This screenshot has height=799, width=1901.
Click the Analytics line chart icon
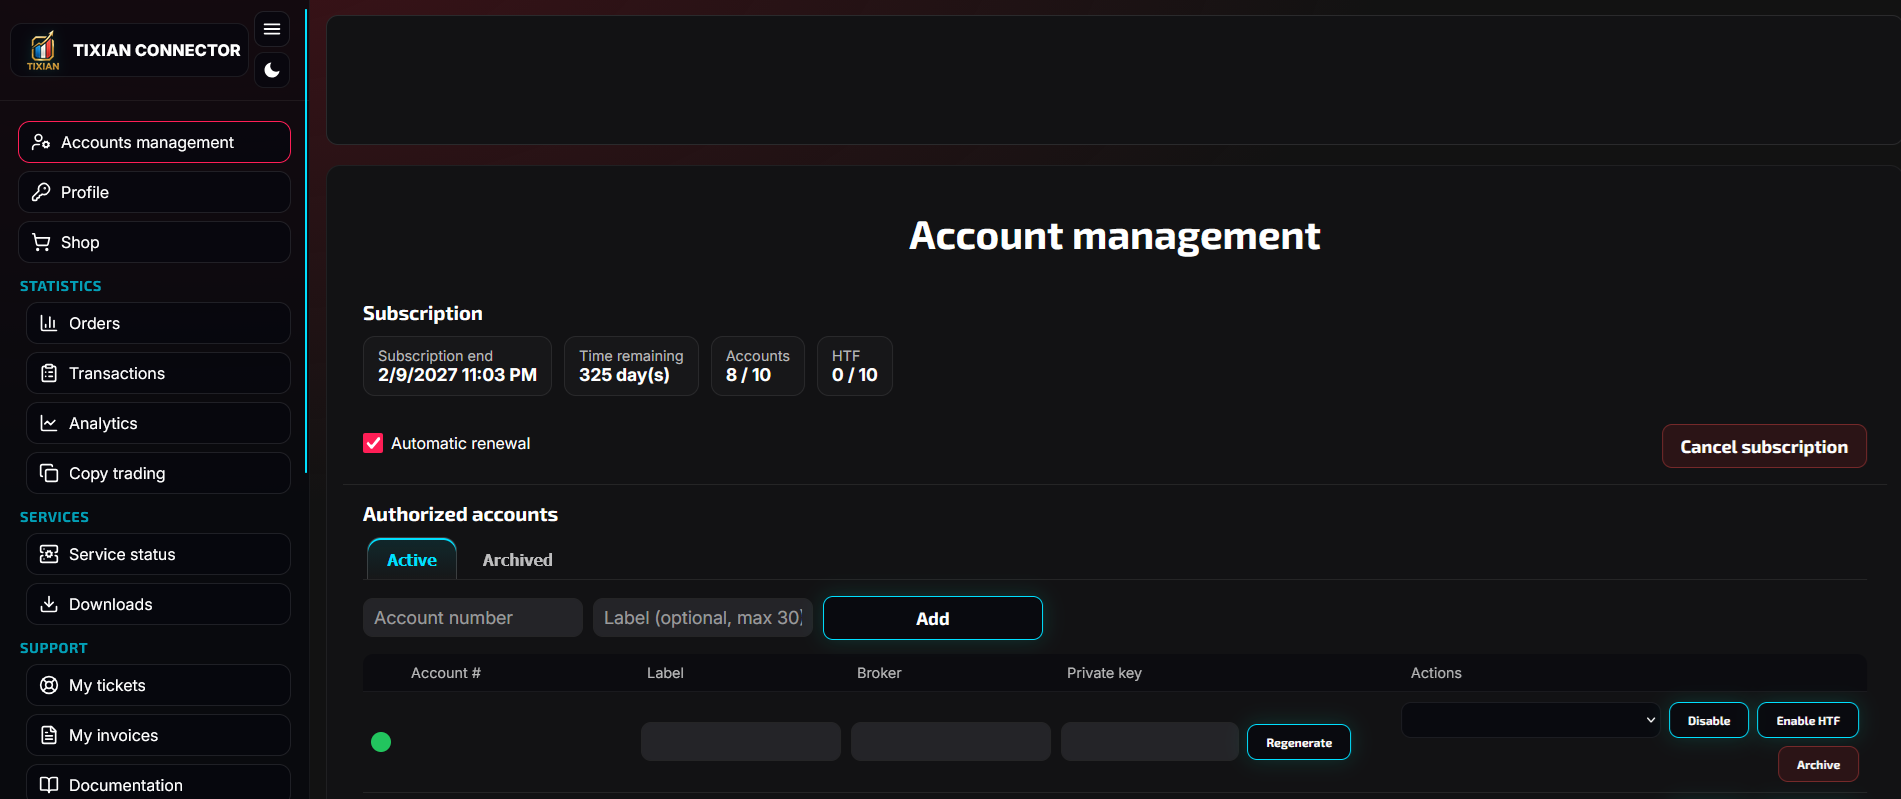[48, 423]
